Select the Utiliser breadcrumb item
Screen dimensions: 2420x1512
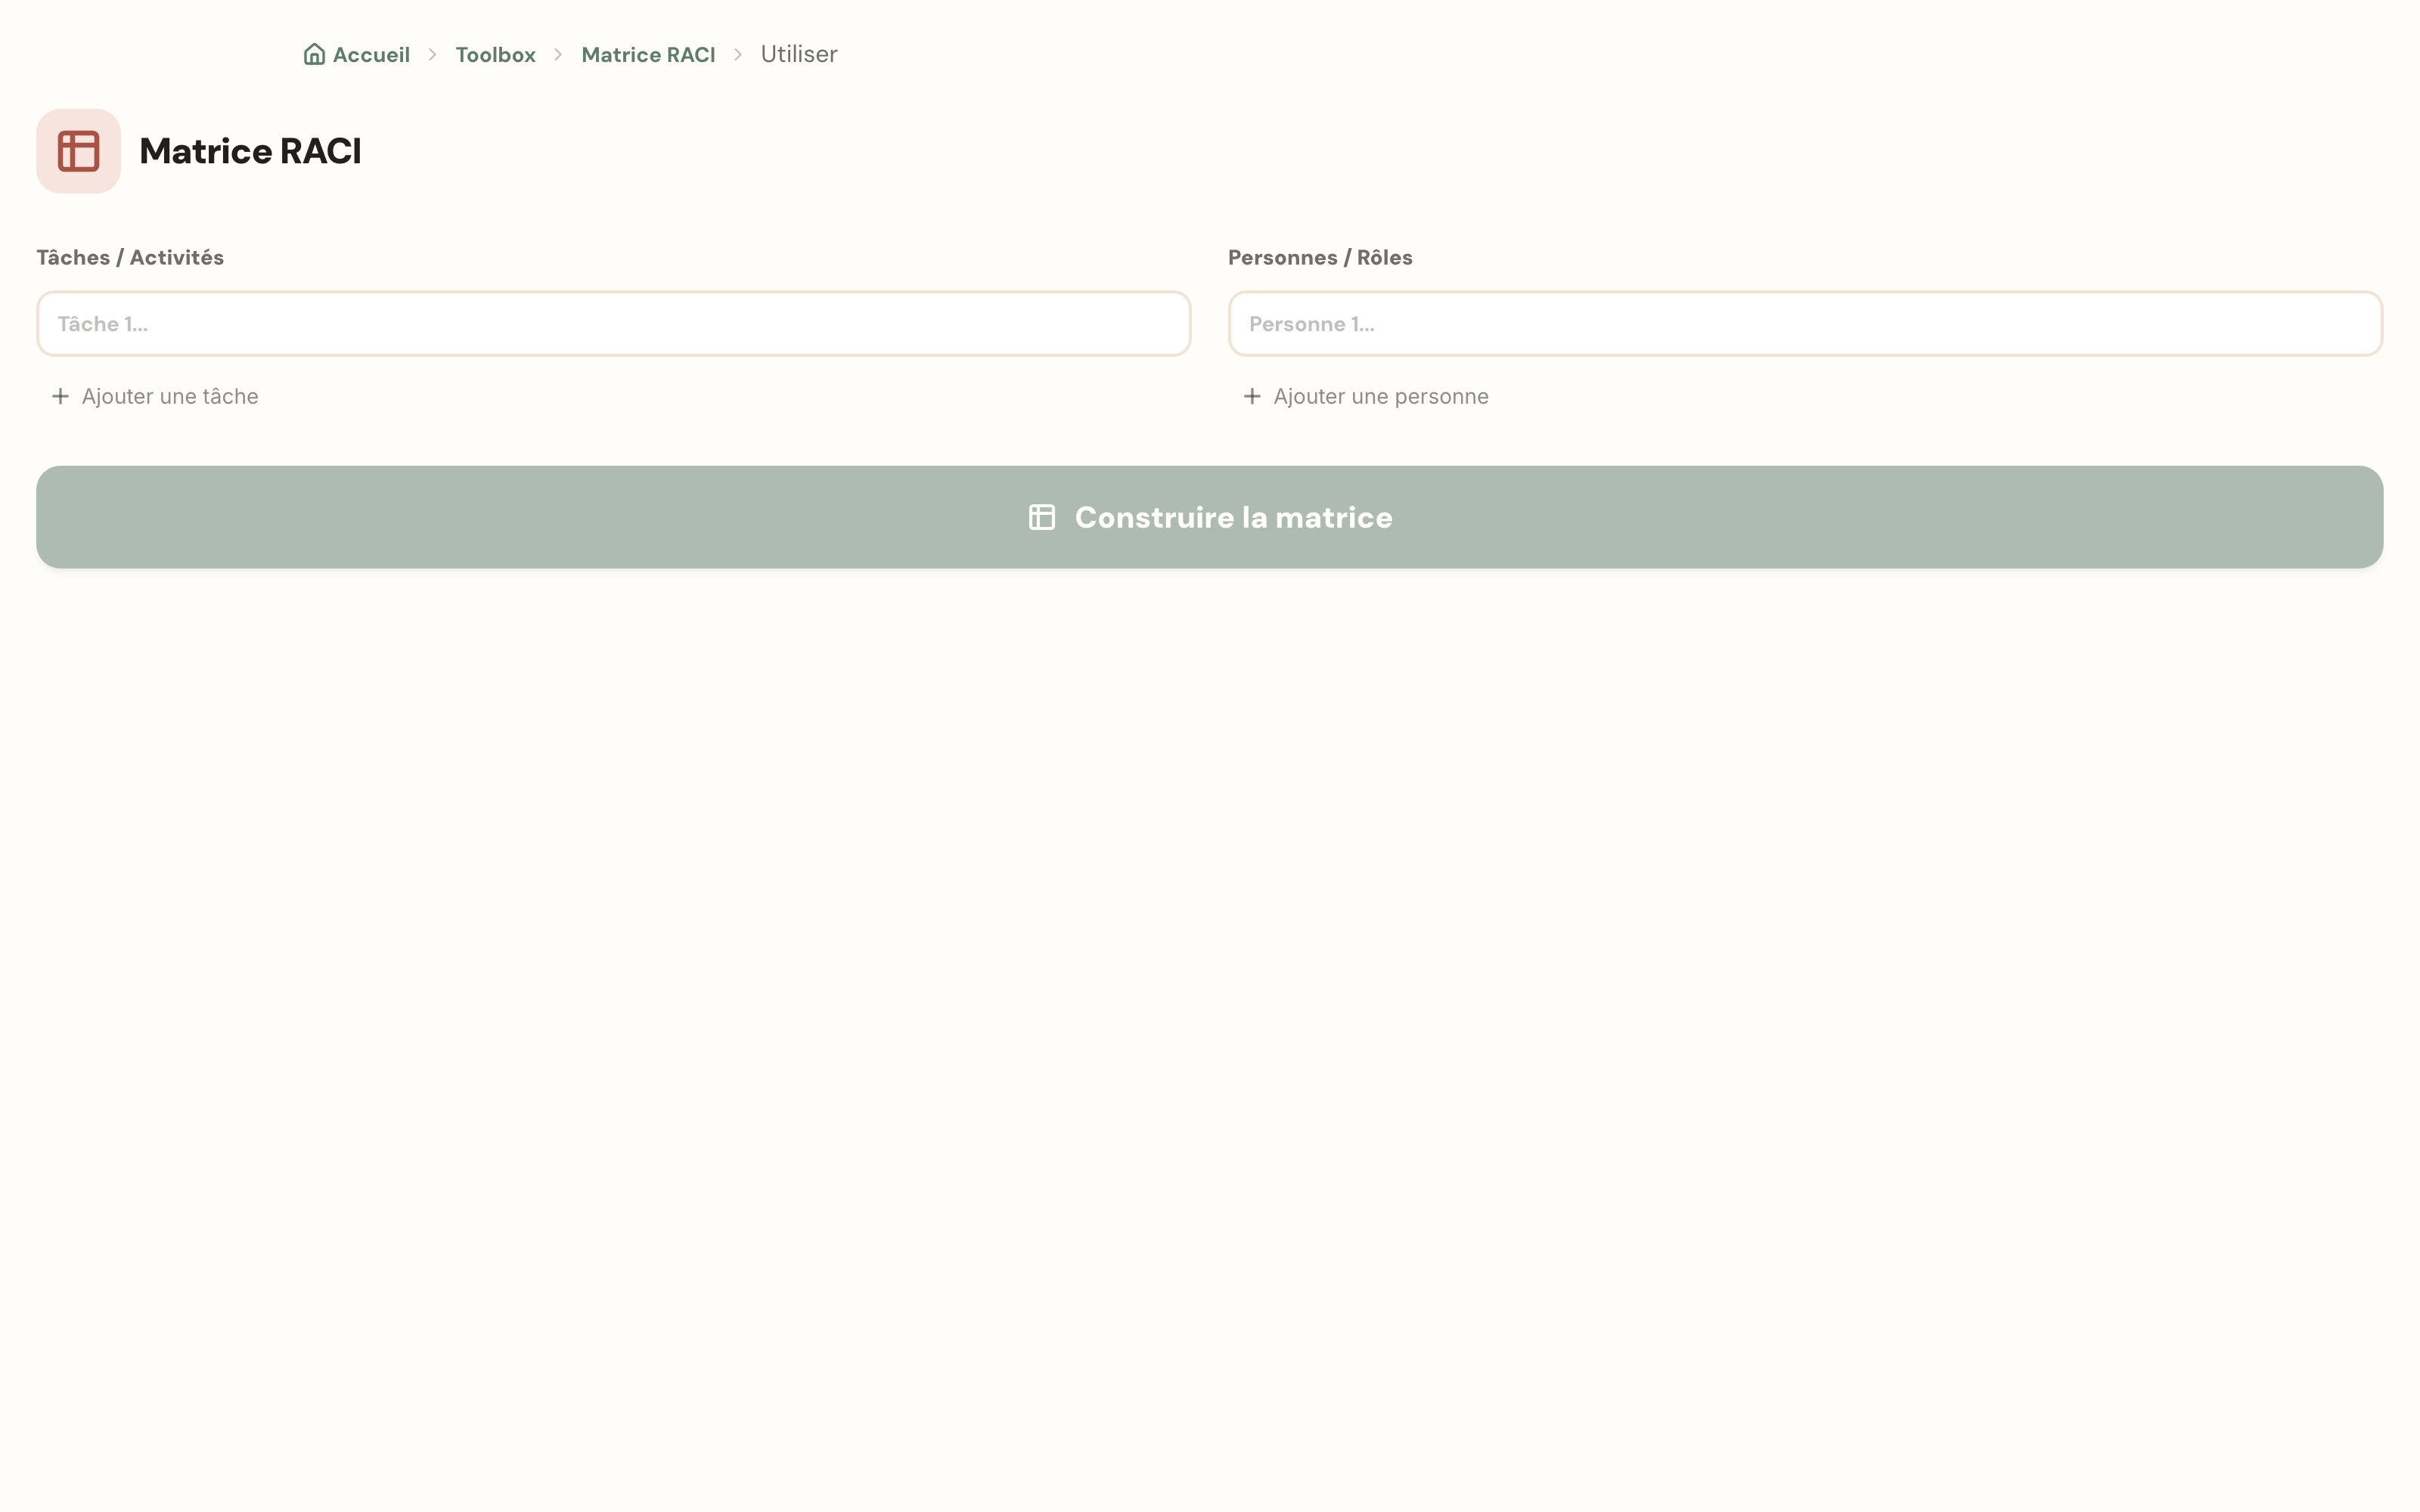click(x=799, y=54)
